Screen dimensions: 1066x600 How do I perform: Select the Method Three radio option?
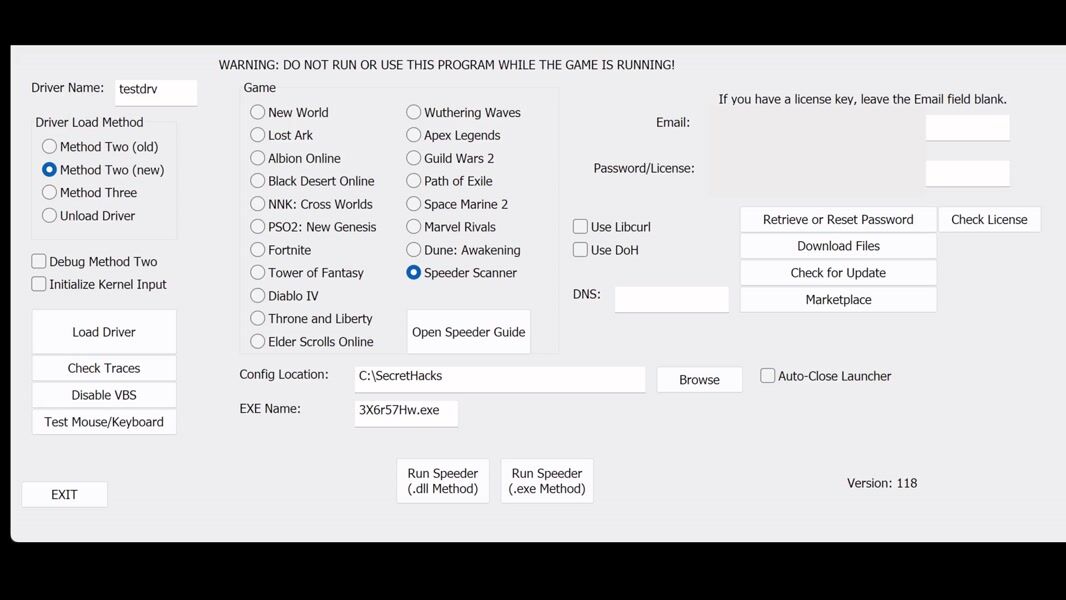(x=49, y=193)
